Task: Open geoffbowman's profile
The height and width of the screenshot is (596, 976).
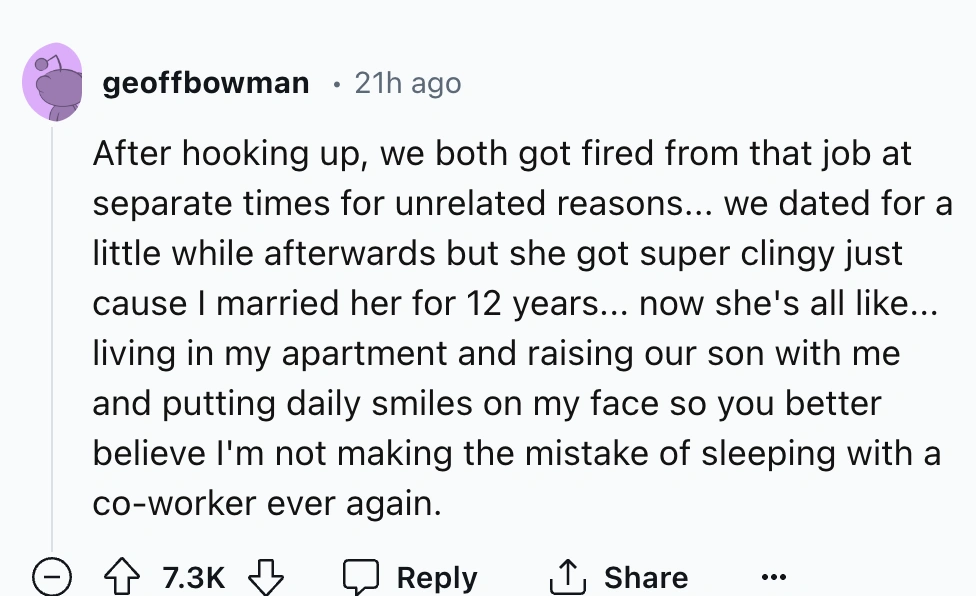Action: [206, 83]
